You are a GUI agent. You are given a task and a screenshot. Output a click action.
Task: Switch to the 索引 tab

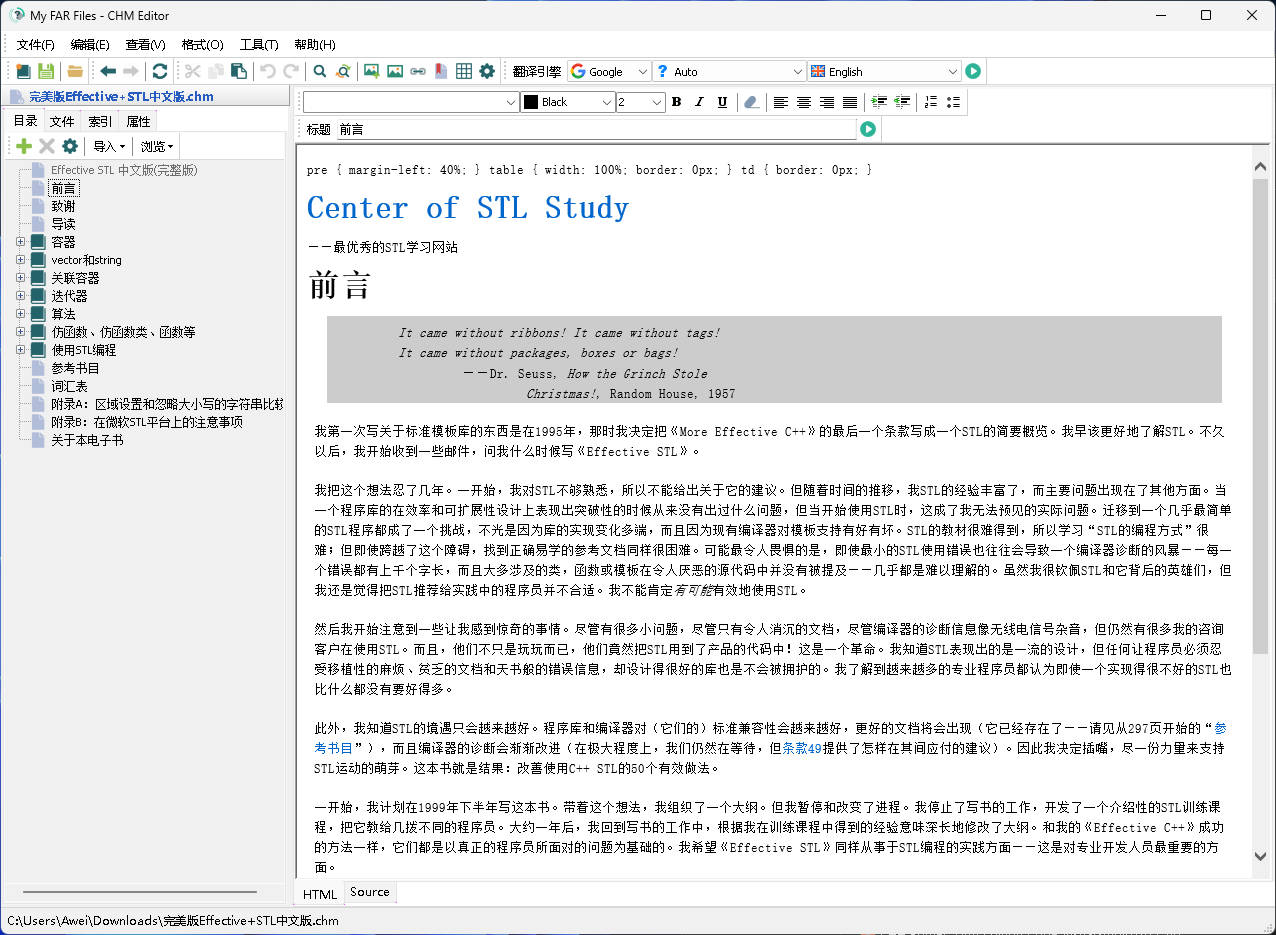pos(100,121)
